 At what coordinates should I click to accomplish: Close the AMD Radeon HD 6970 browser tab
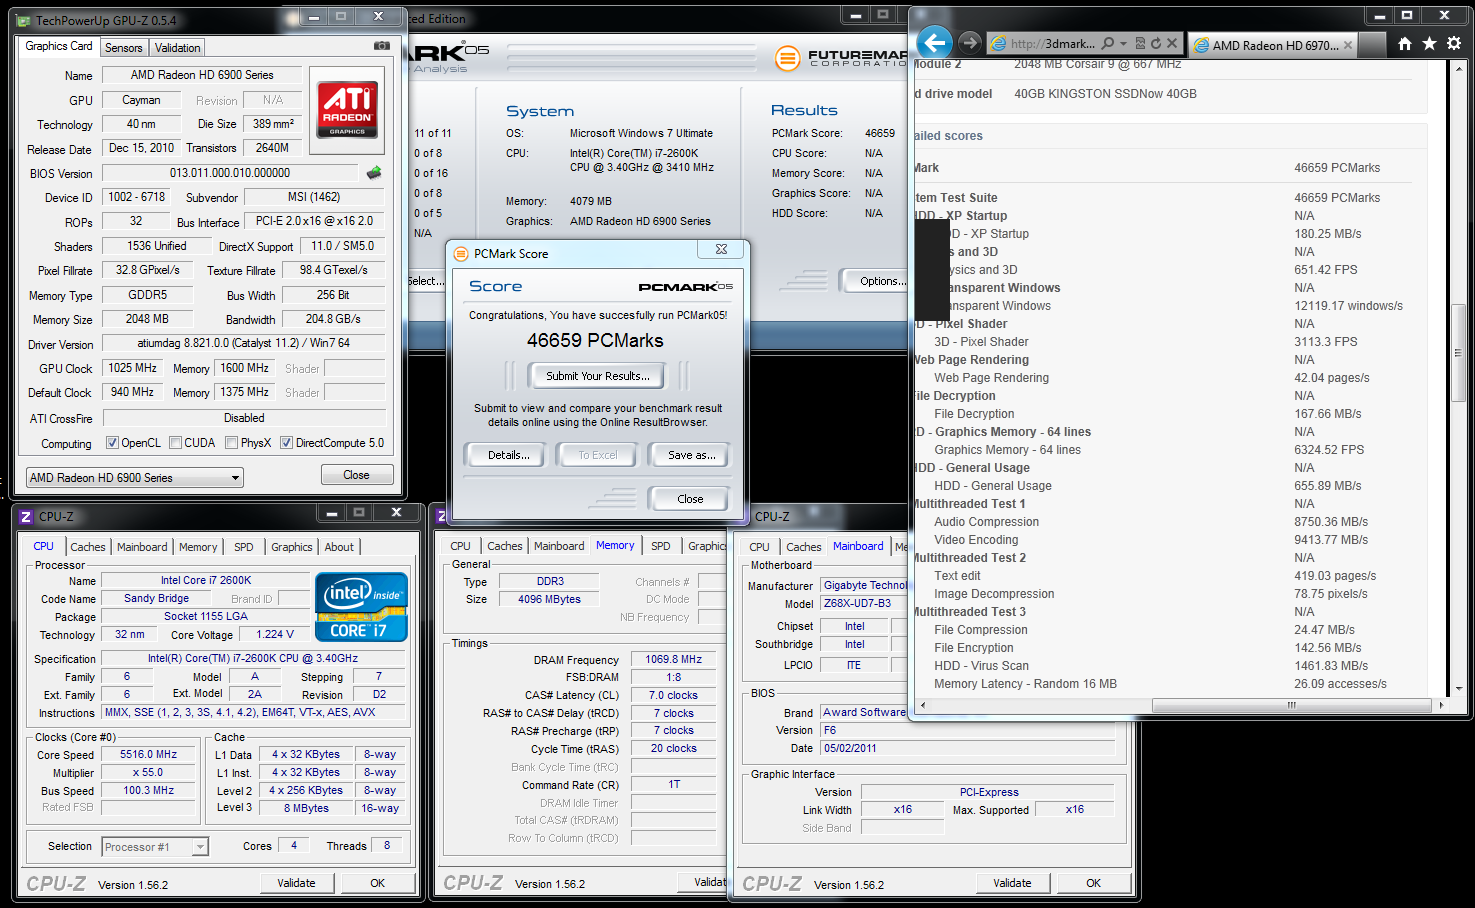coord(1348,45)
